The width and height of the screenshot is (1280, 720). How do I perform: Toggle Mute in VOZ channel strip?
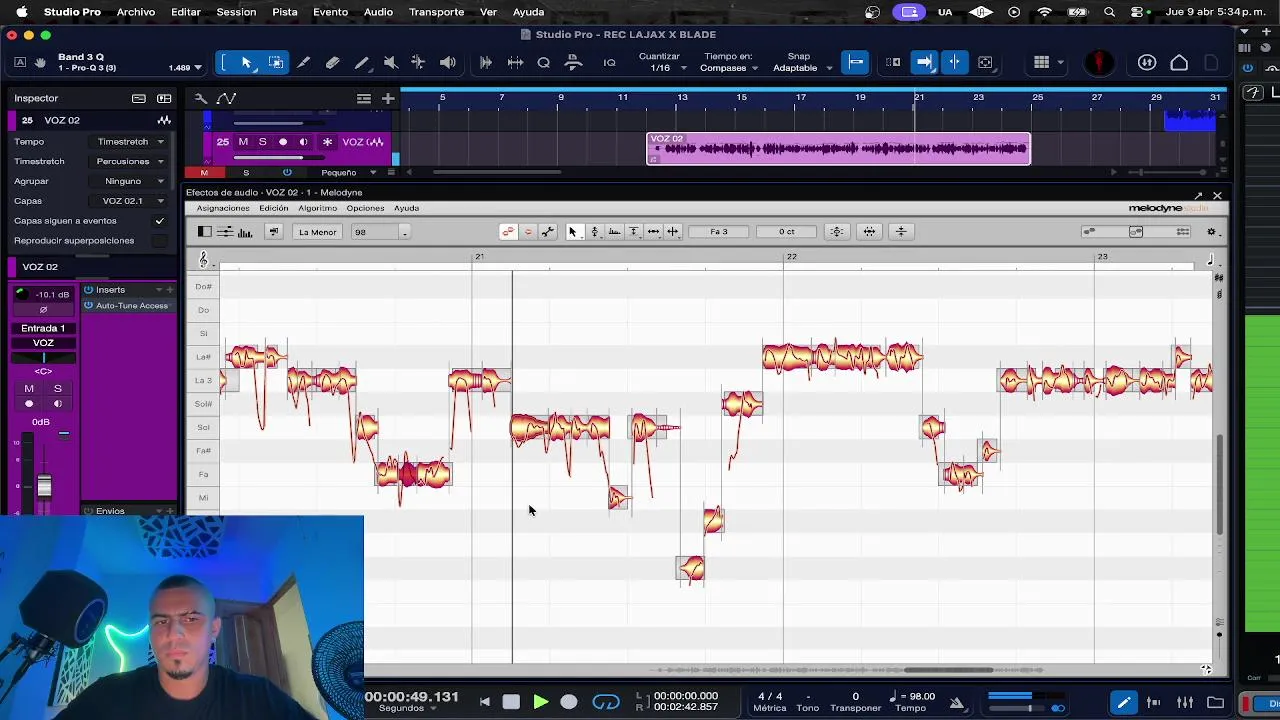coord(29,388)
